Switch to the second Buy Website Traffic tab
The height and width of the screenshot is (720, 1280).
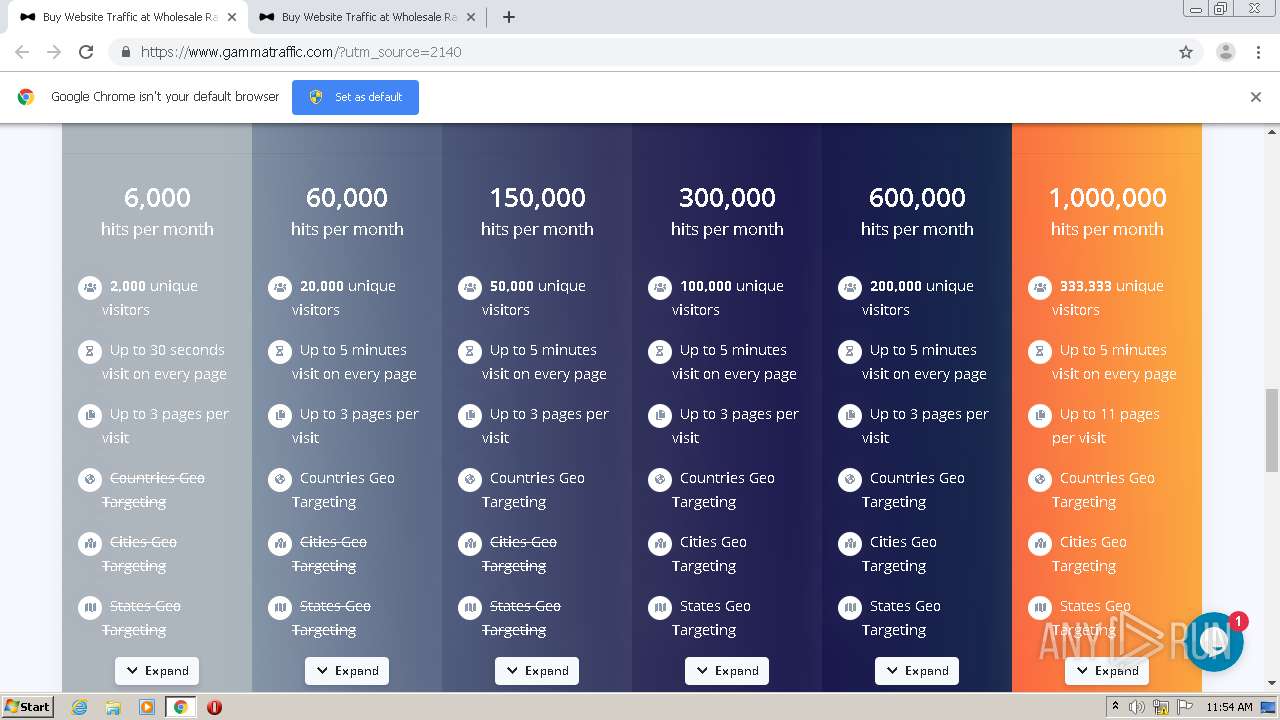(367, 17)
